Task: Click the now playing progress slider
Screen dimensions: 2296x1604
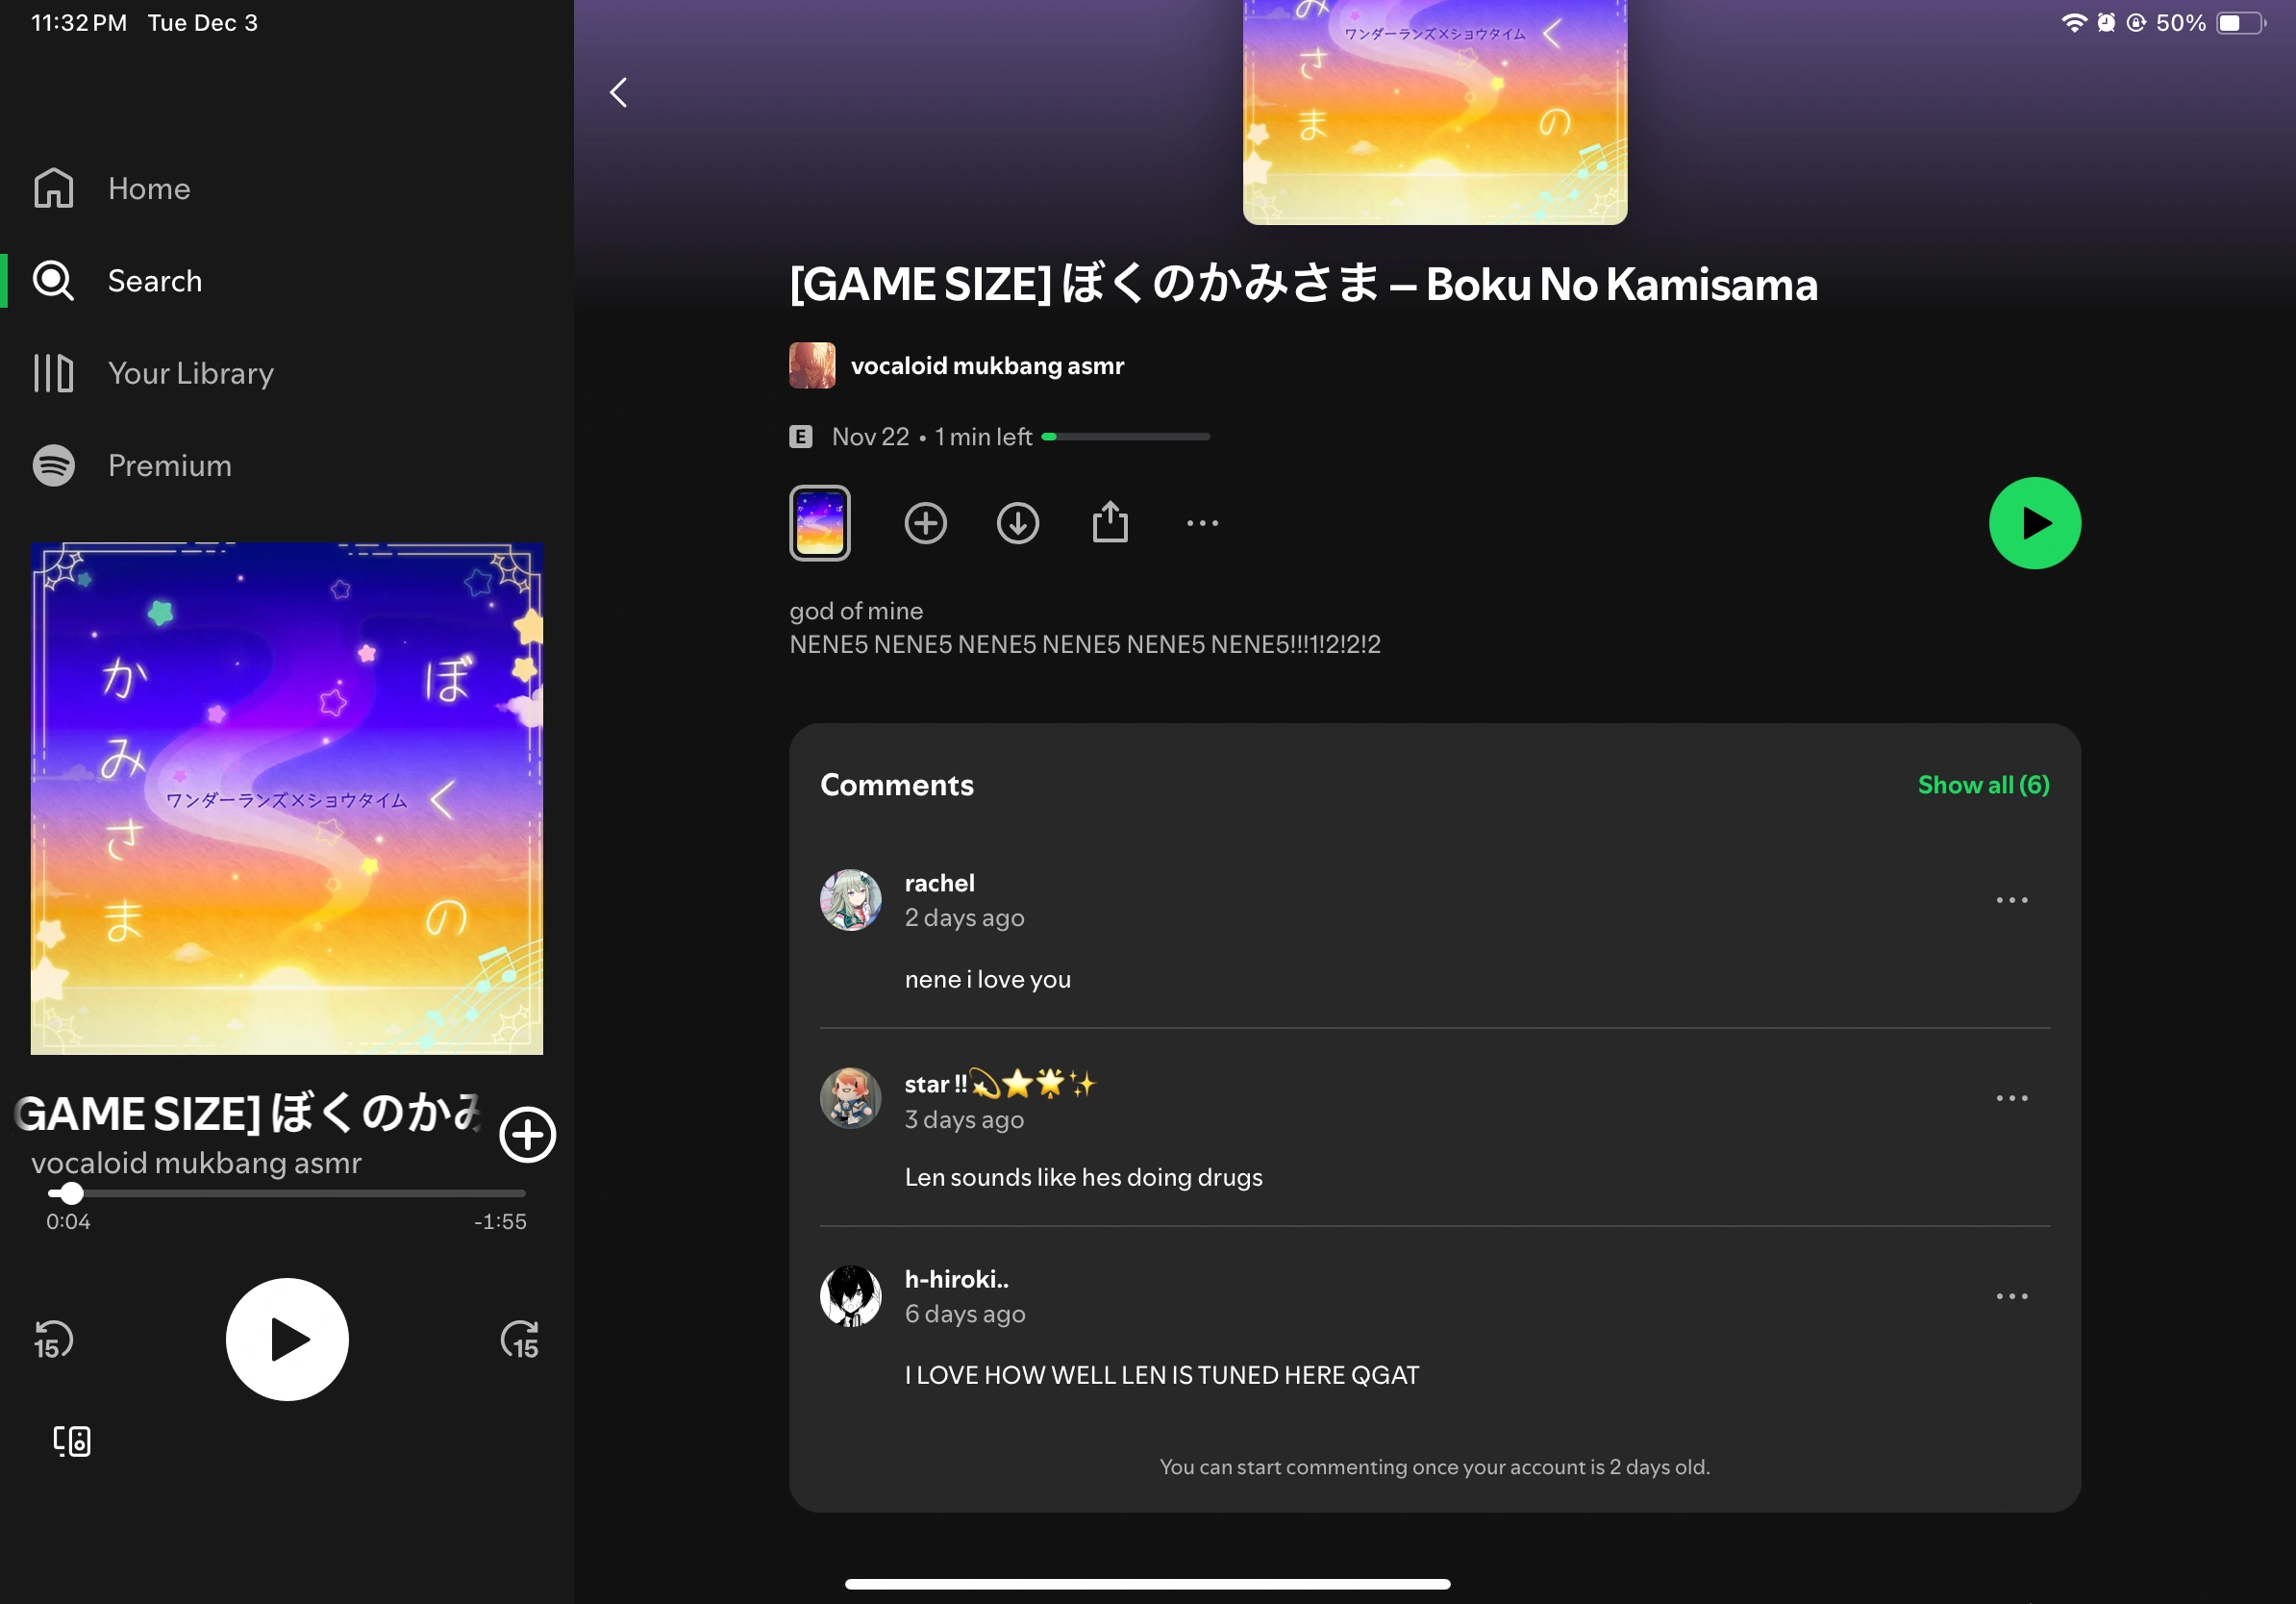Action: coord(286,1193)
